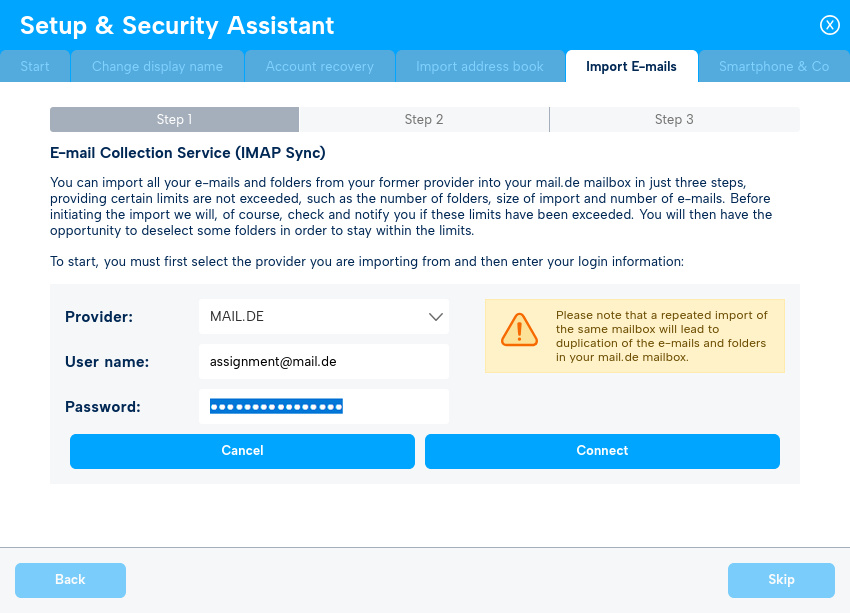The height and width of the screenshot is (613, 850).
Task: Switch to the Start tab
Action: pos(35,66)
